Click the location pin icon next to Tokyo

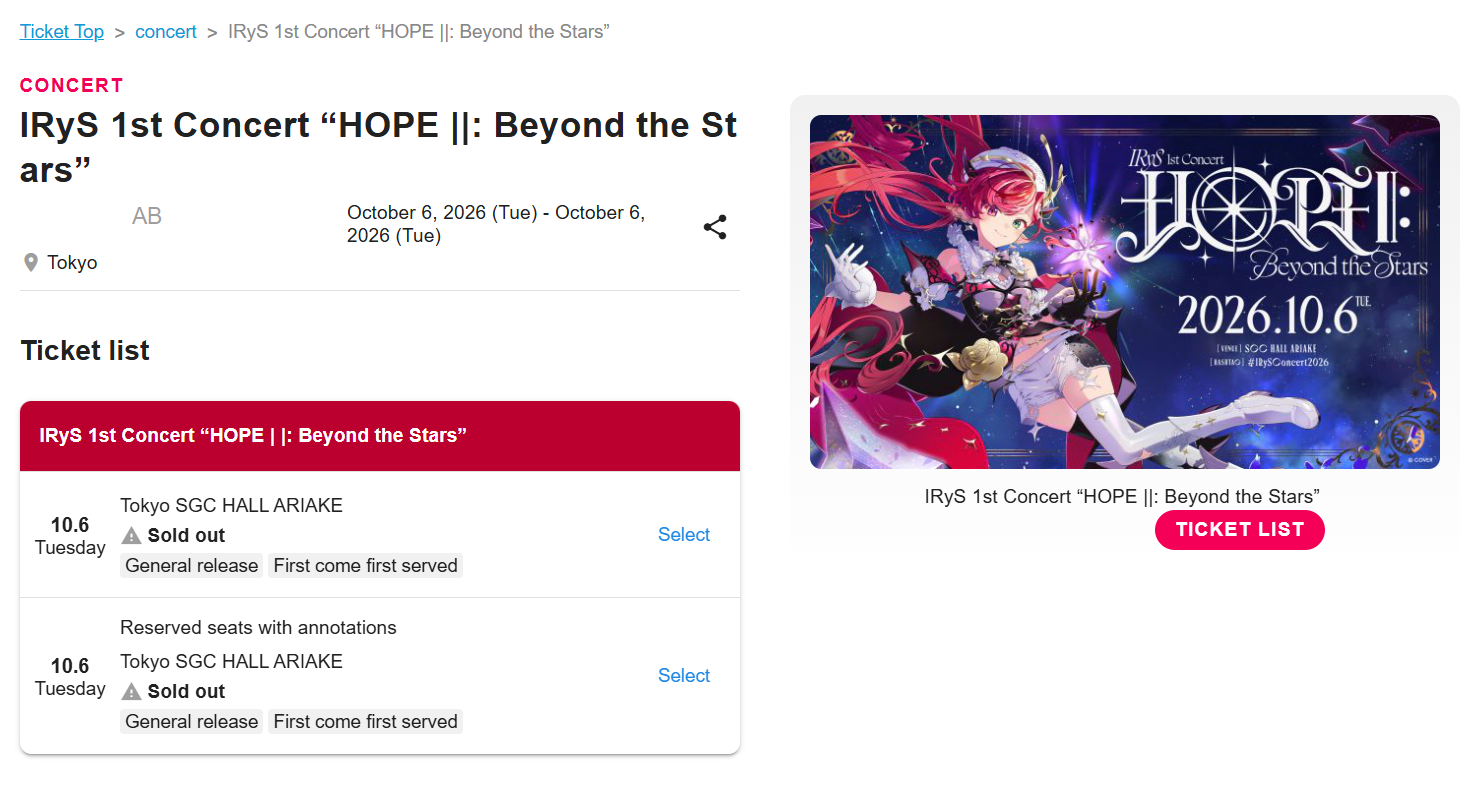pyautogui.click(x=31, y=263)
